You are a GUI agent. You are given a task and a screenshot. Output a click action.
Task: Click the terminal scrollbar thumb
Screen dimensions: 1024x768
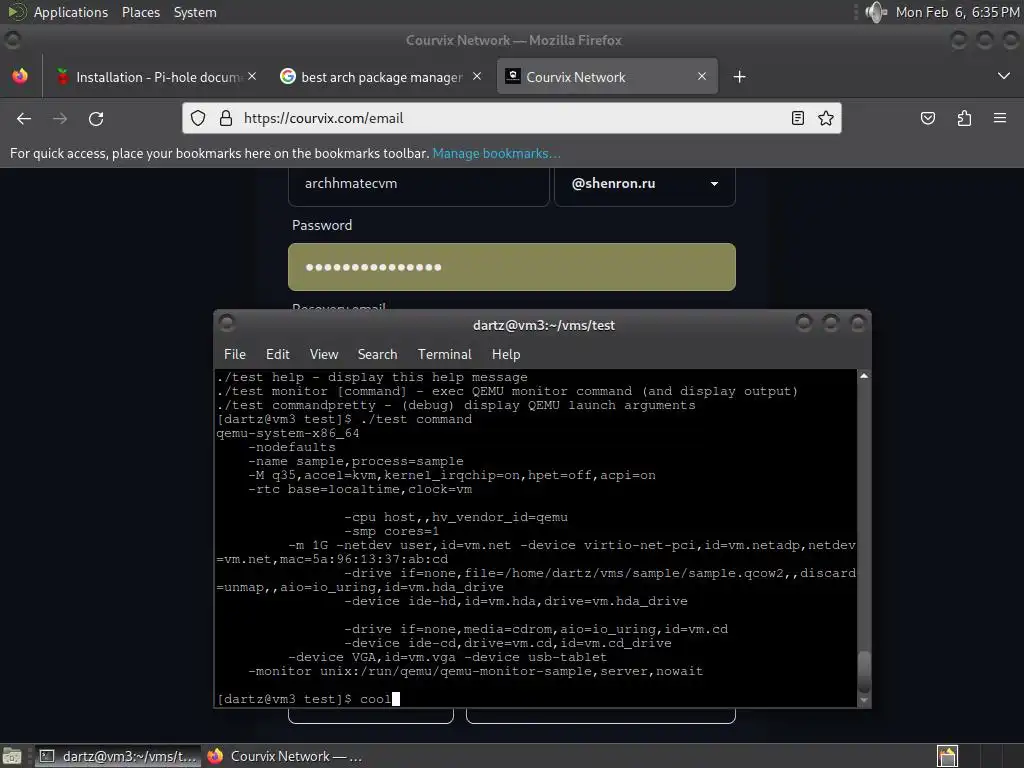(864, 671)
